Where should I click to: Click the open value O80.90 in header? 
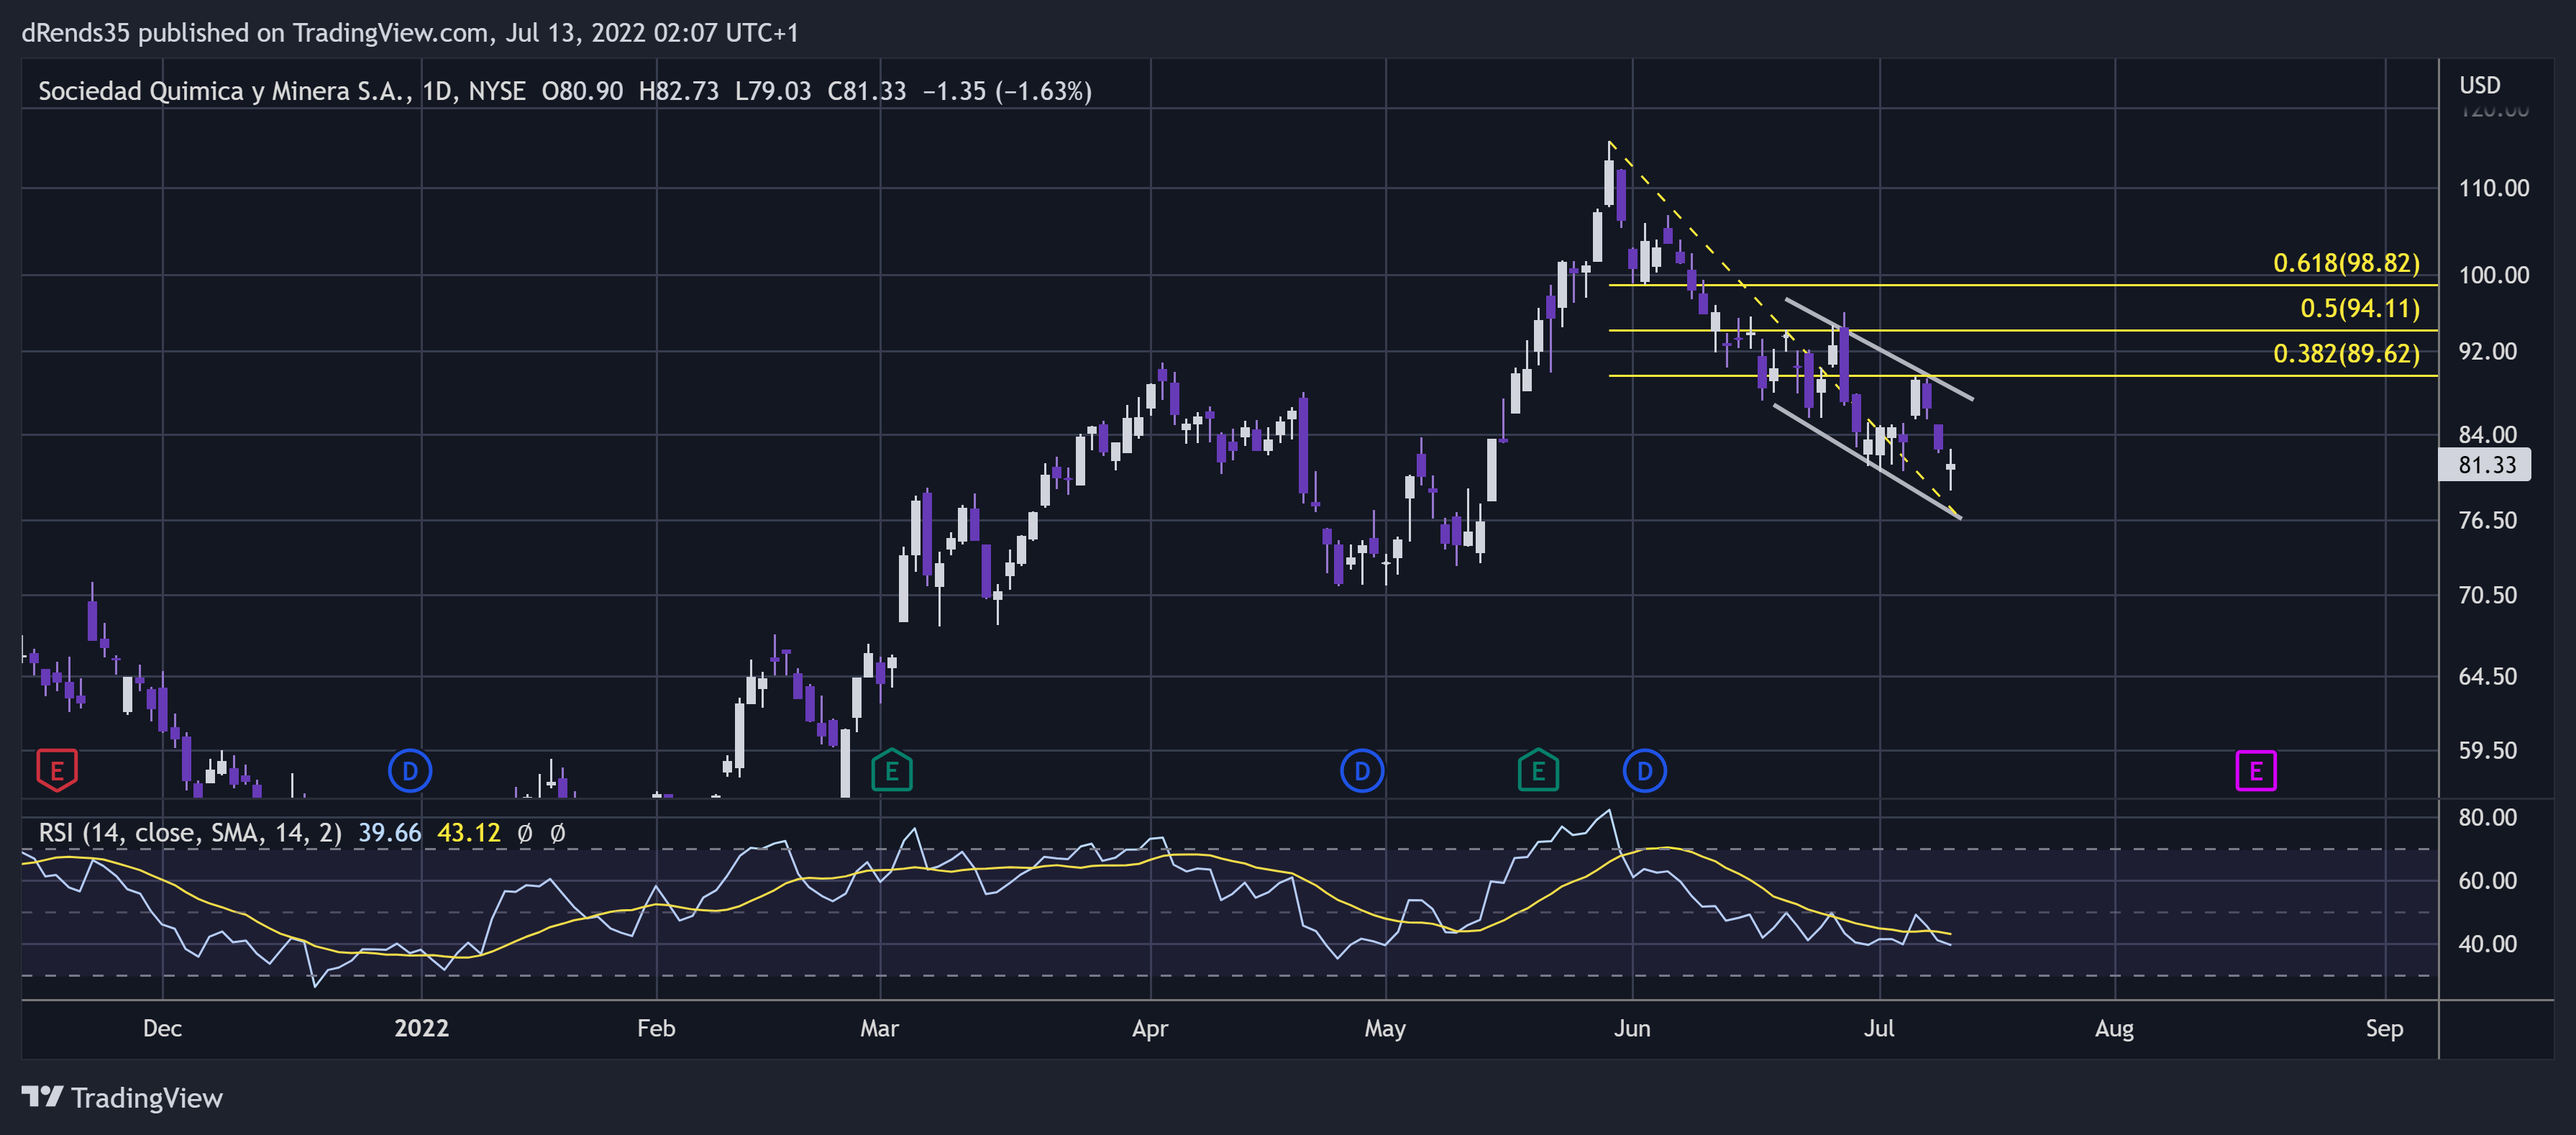tap(582, 91)
